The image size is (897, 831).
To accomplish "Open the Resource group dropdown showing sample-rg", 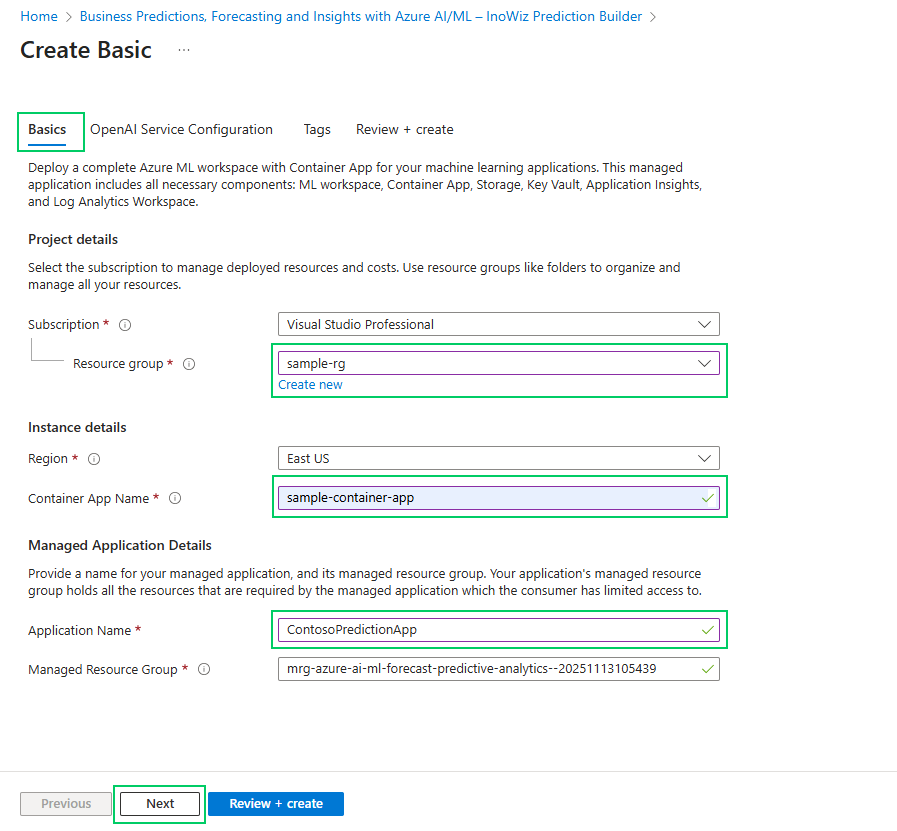I will coord(498,363).
